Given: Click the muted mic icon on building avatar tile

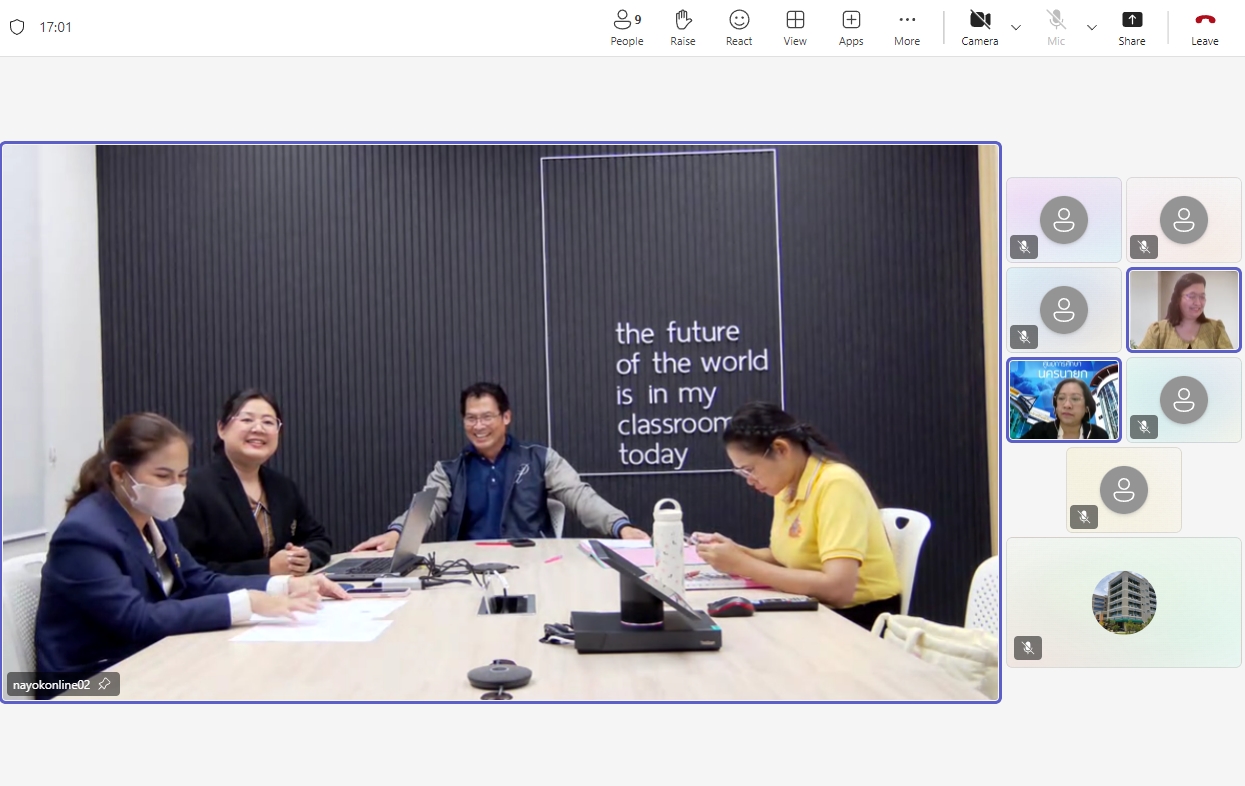Looking at the screenshot, I should pos(1027,647).
